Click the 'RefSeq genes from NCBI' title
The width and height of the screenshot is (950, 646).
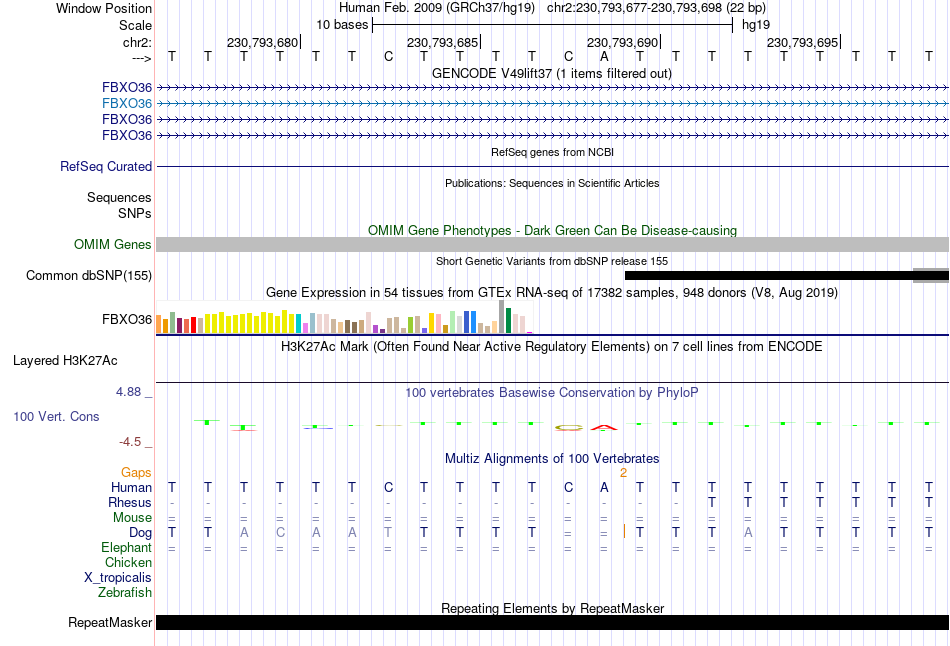click(x=553, y=152)
